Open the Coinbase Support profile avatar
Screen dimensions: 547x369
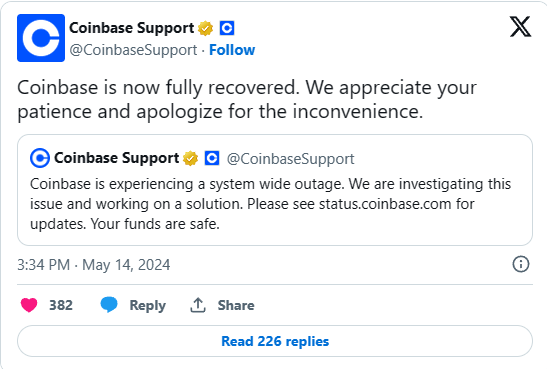coord(41,38)
